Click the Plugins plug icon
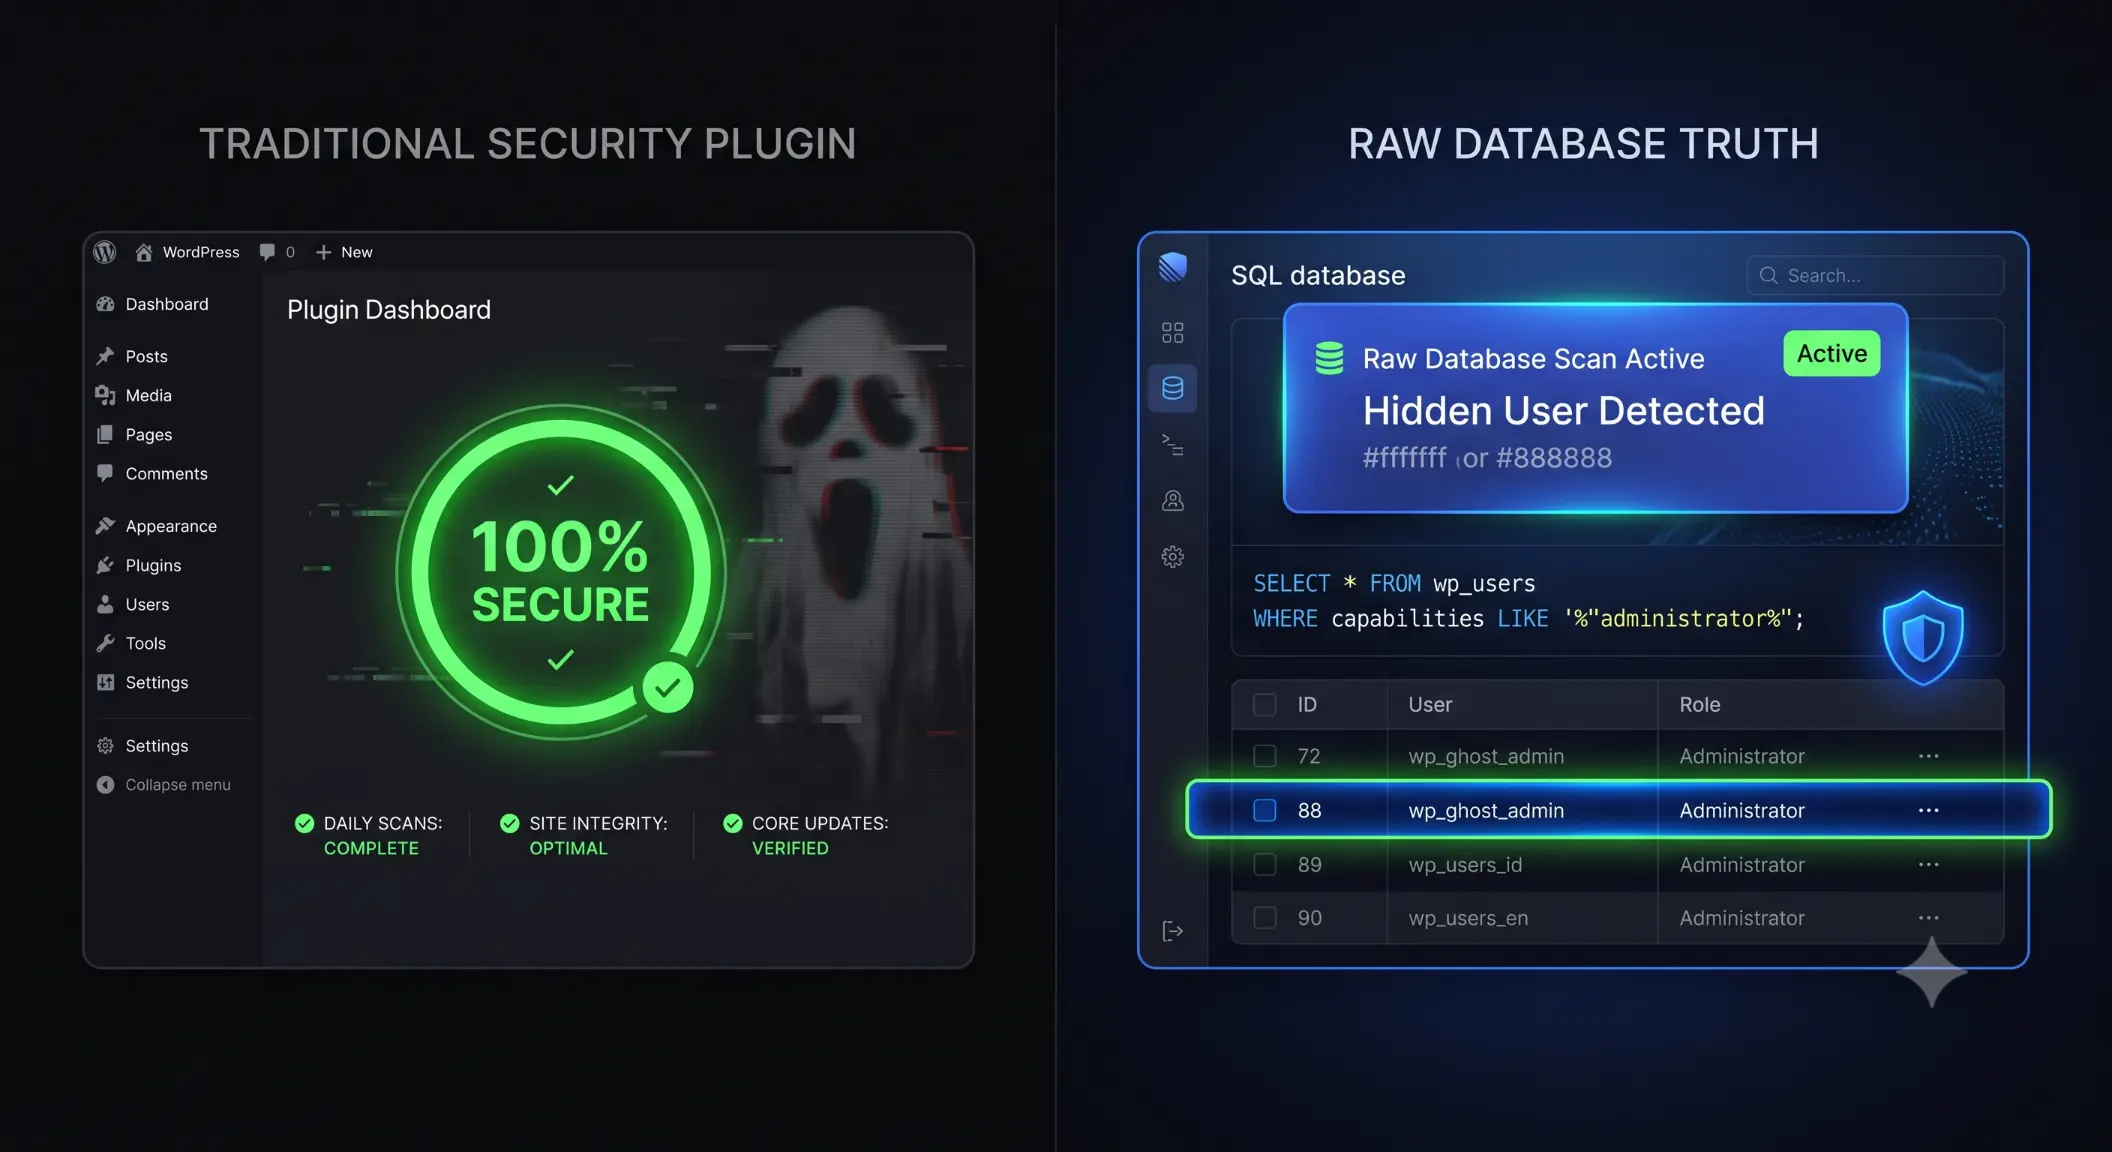 tap(105, 565)
